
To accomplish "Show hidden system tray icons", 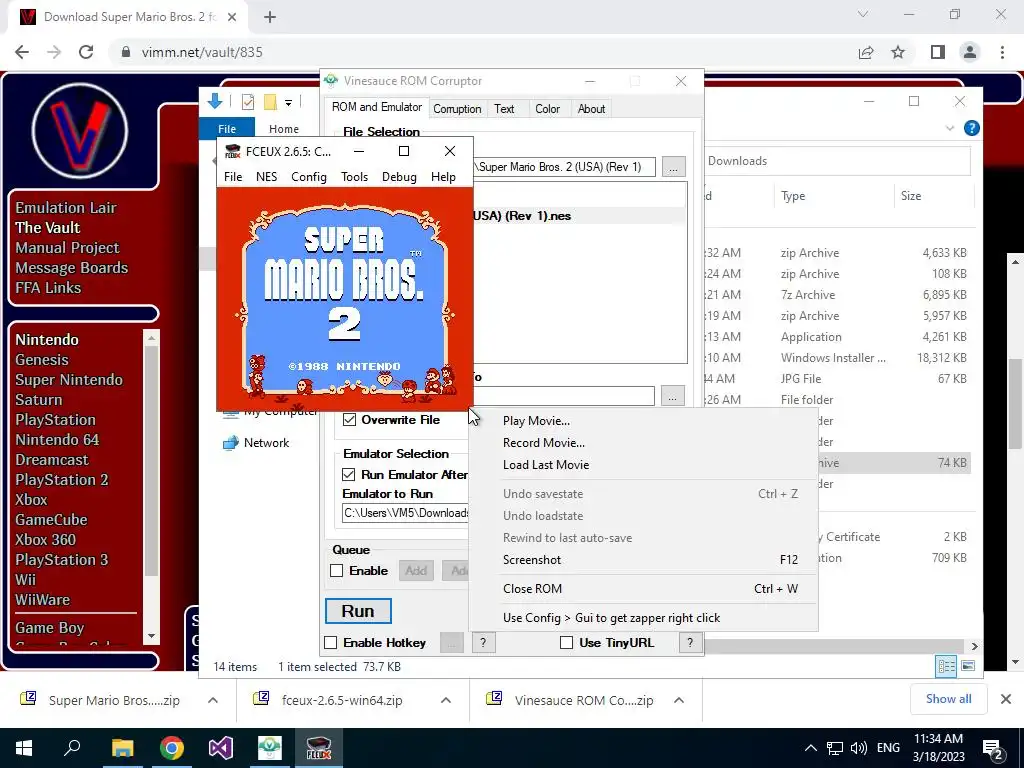I will [810, 748].
